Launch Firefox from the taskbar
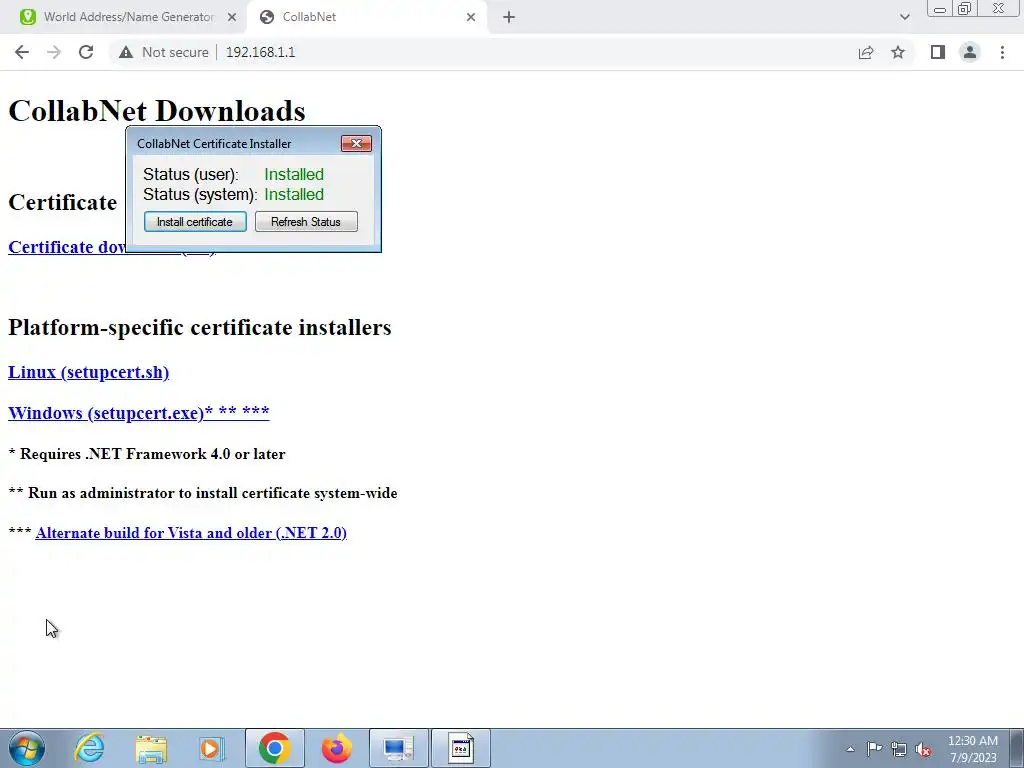This screenshot has width=1024, height=768. pos(336,748)
